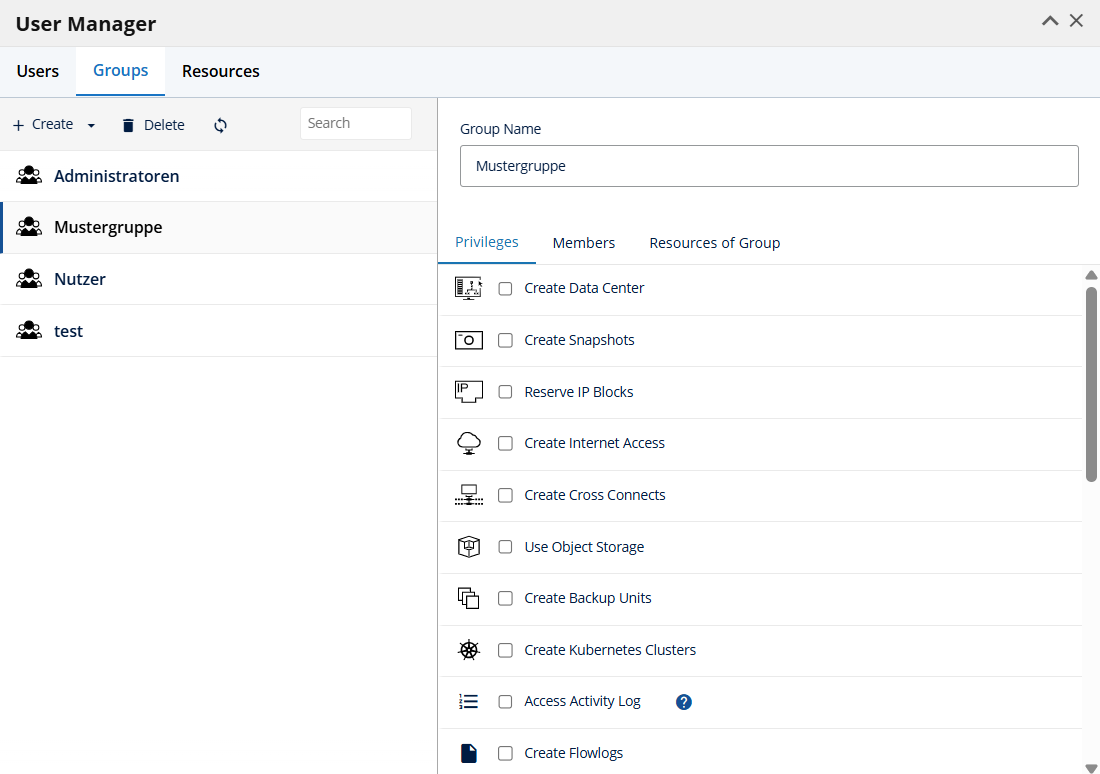This screenshot has height=774, width=1100.
Task: Click the group Search field
Action: [356, 124]
